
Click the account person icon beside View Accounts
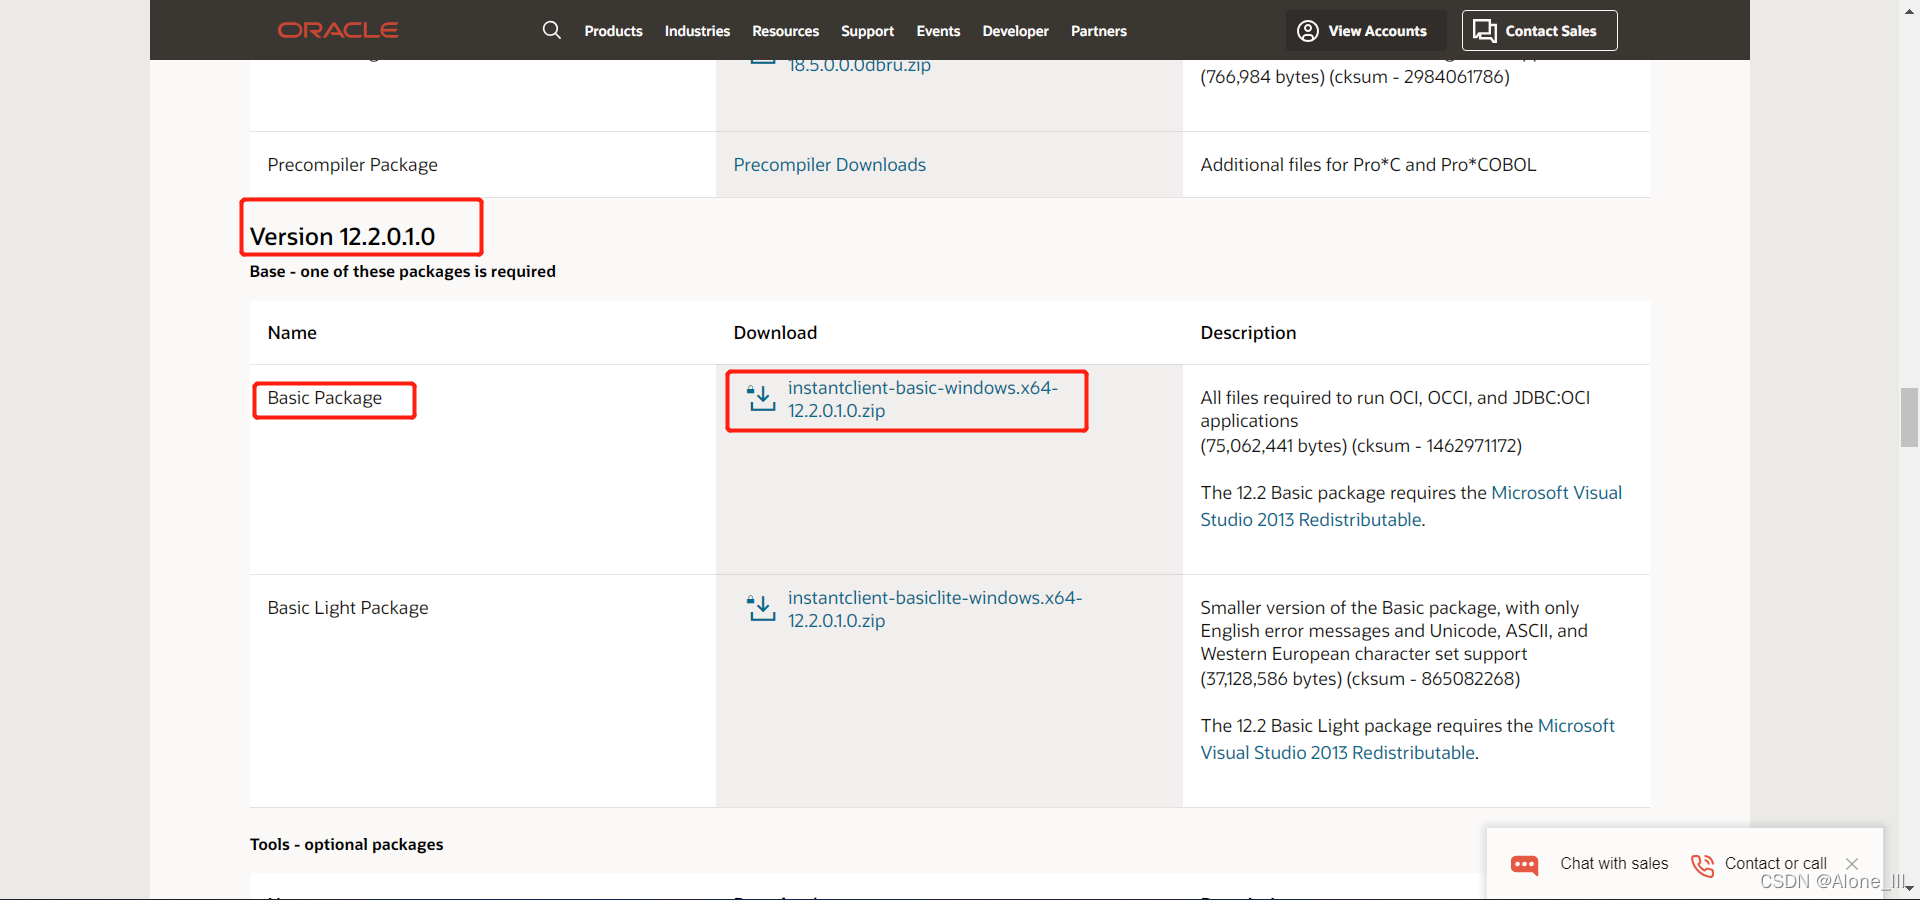(1306, 30)
